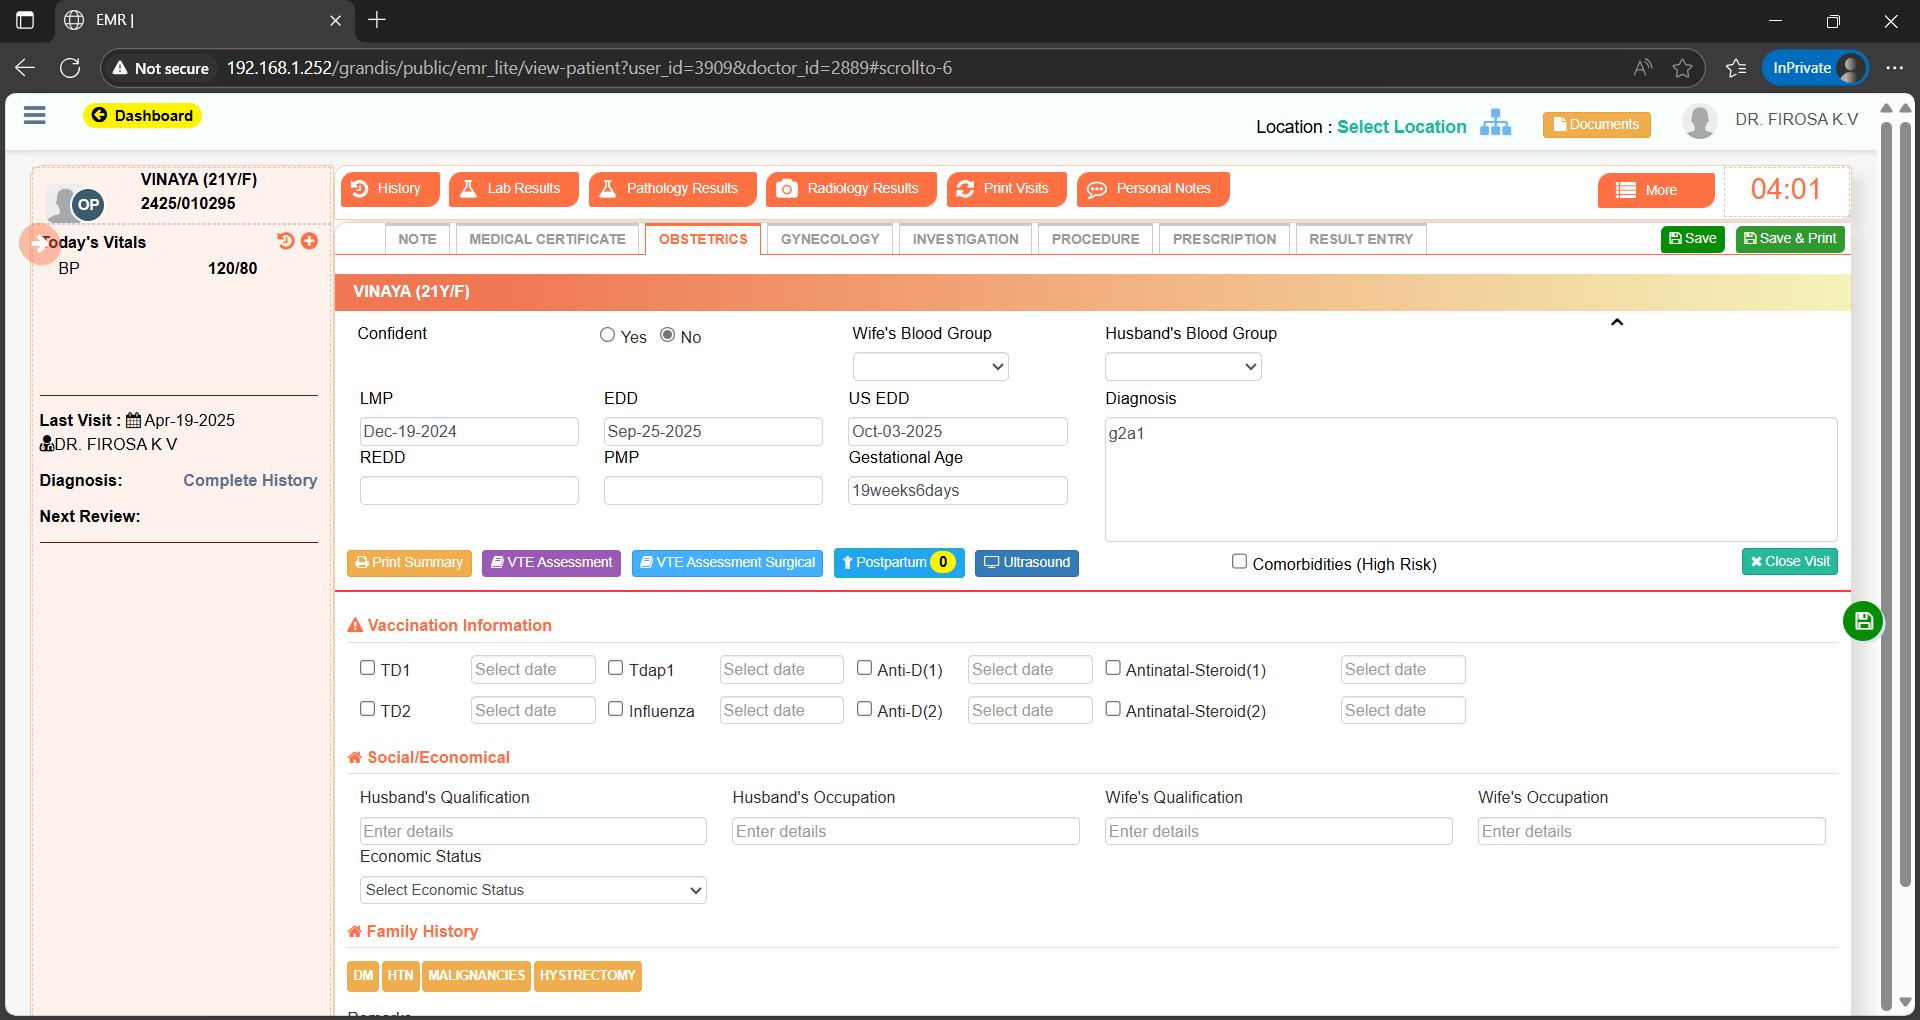Open the vitals history icon
1920x1020 pixels.
click(286, 241)
